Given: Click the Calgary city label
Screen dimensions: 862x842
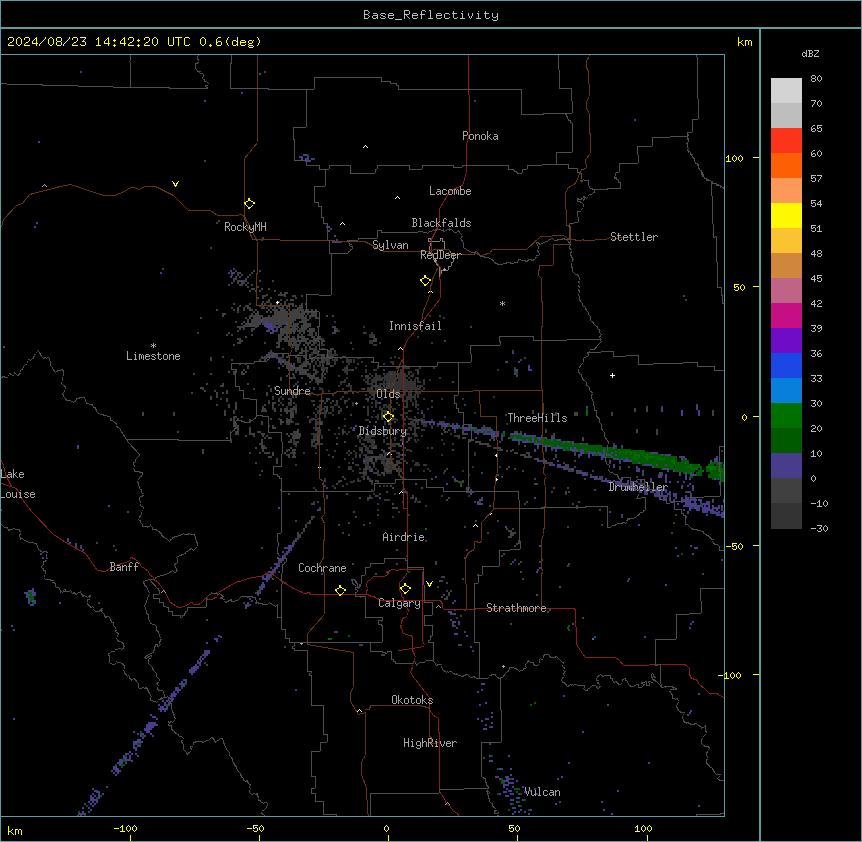Looking at the screenshot, I should [x=399, y=603].
